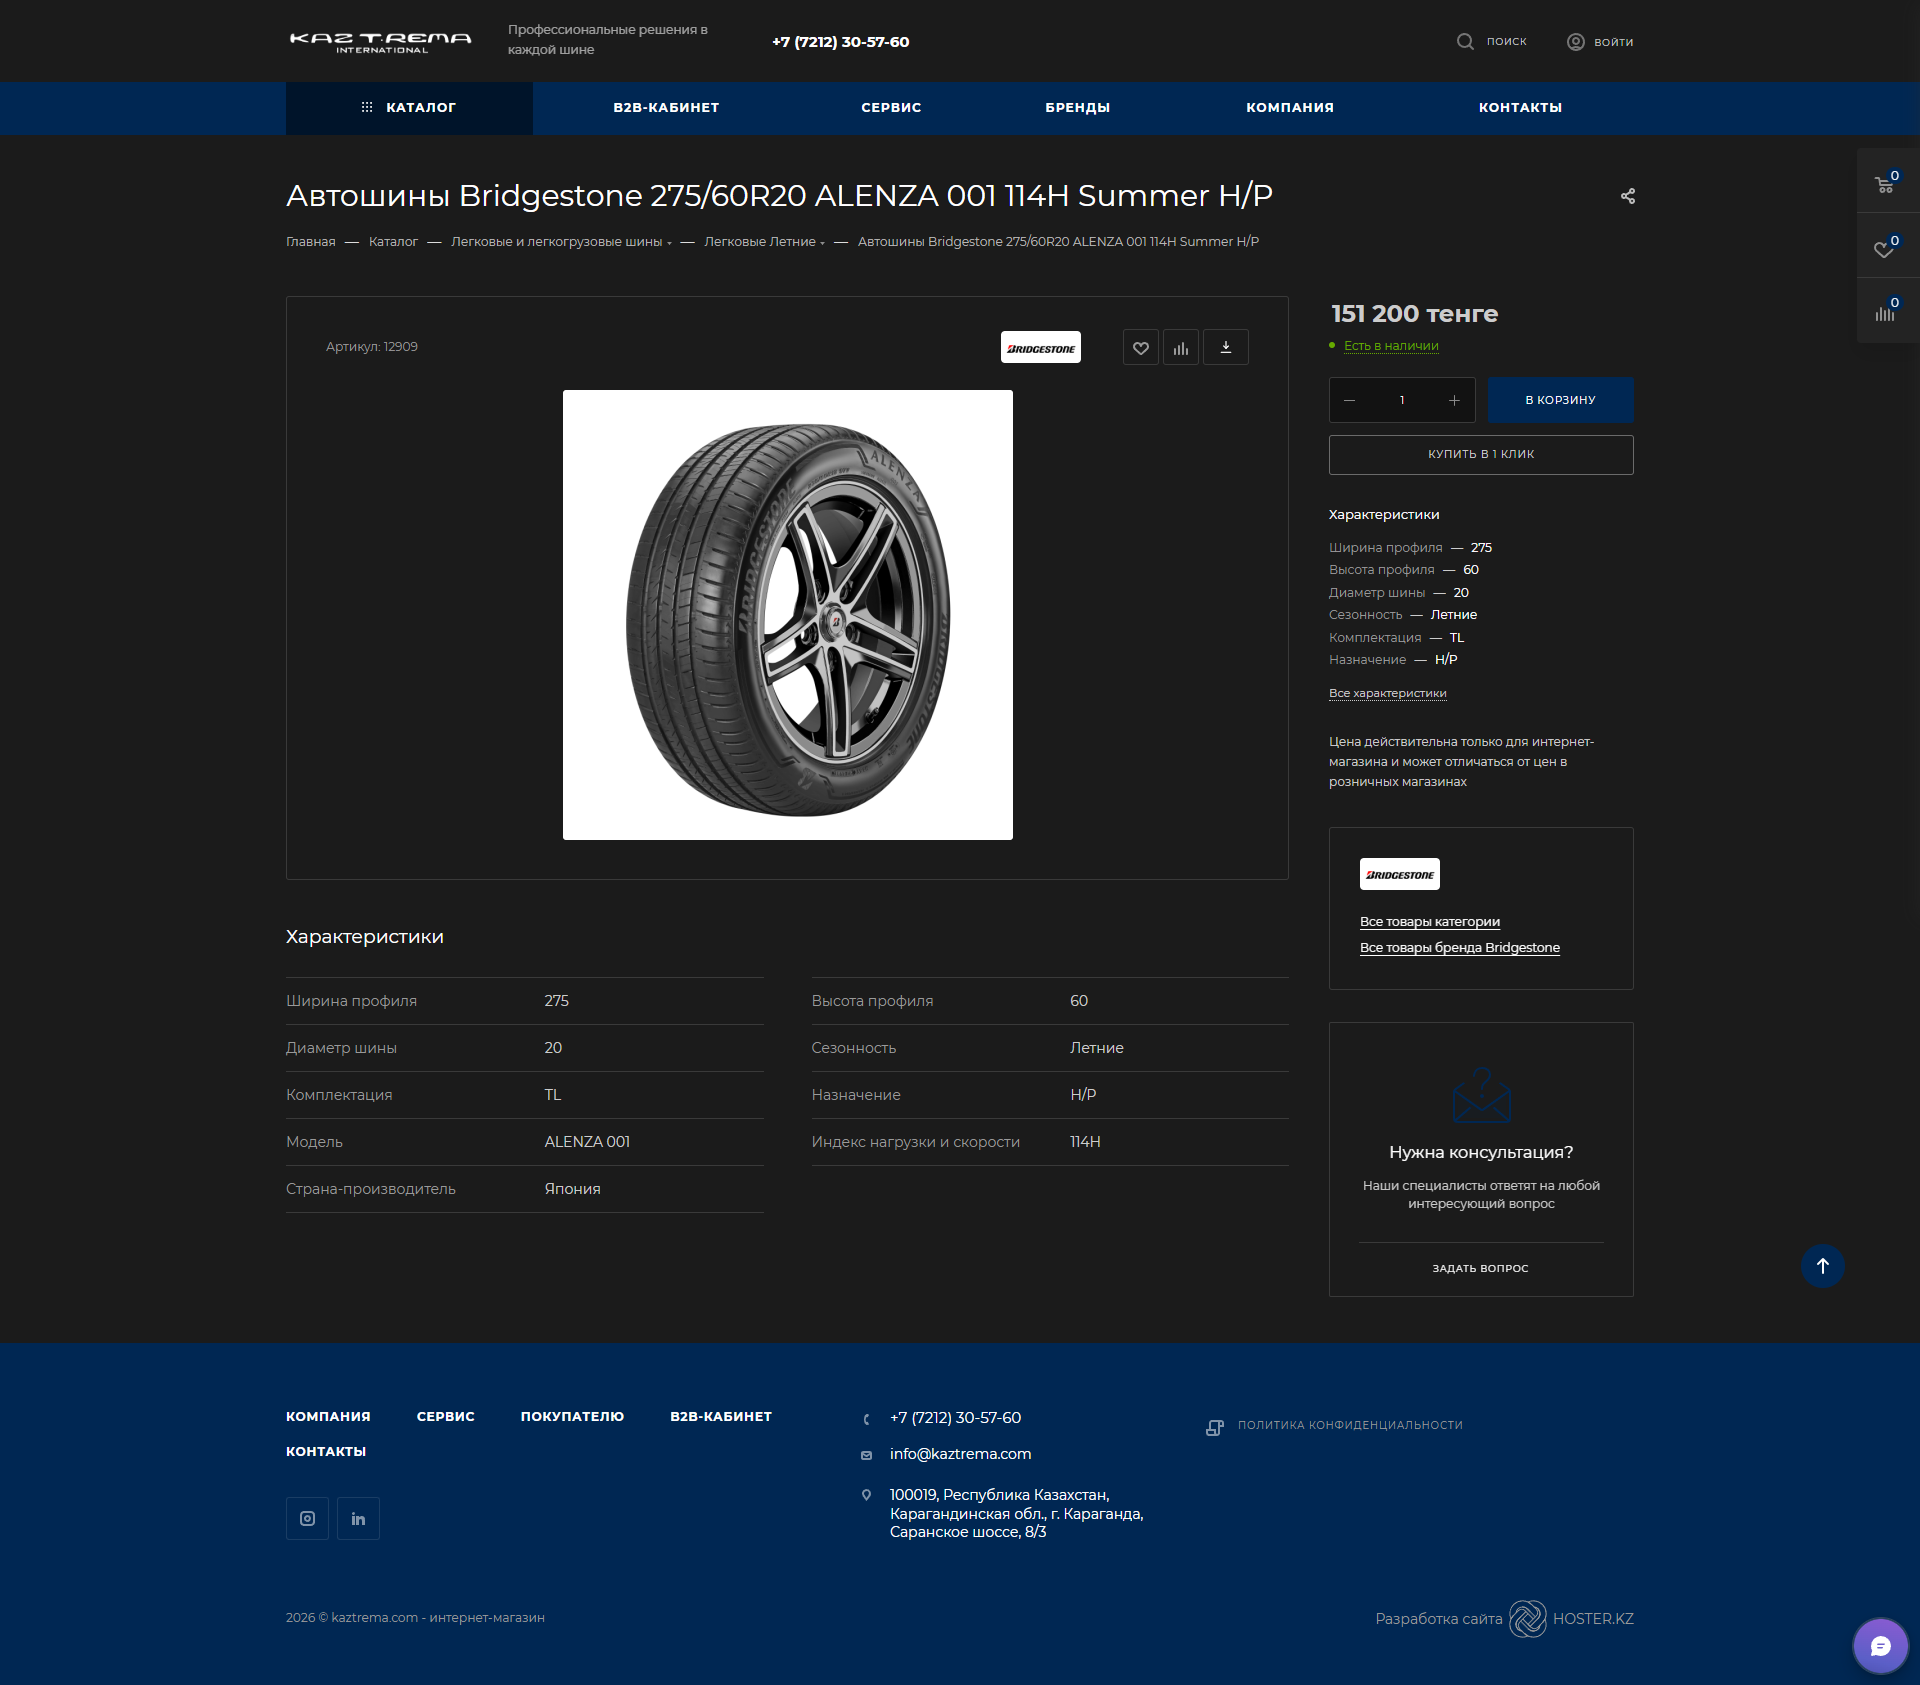Screen dimensions: 1920x1685
Task: Click the scroll-to-top arrow button
Action: [x=1823, y=1266]
